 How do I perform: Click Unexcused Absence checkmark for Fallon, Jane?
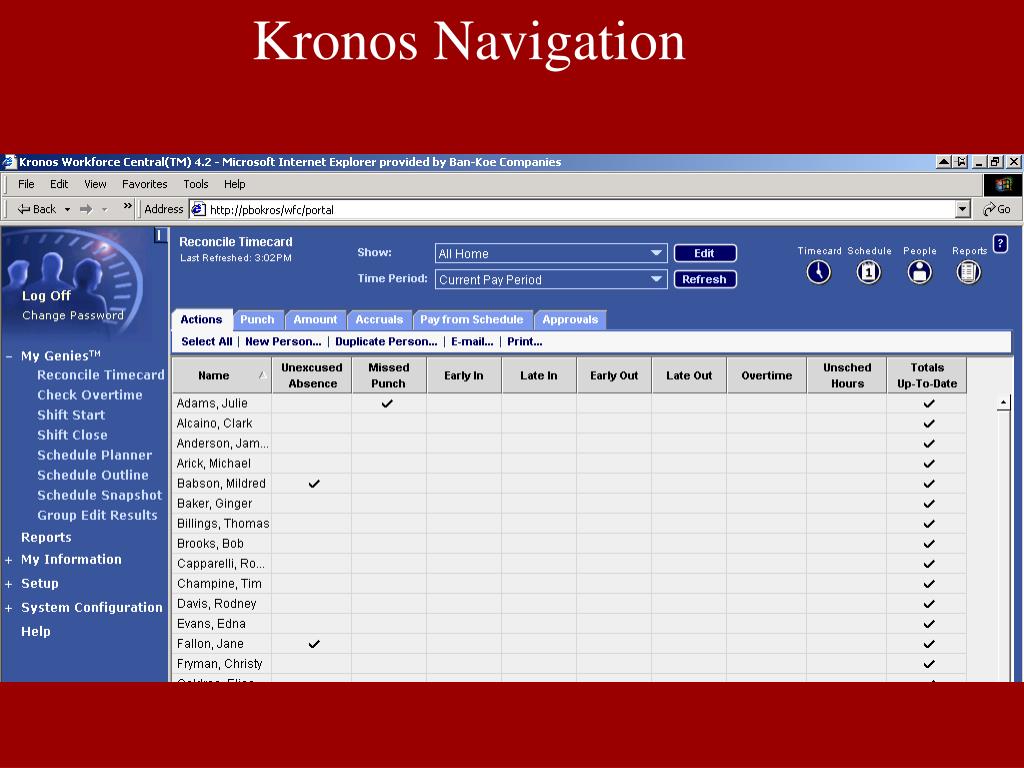click(314, 644)
